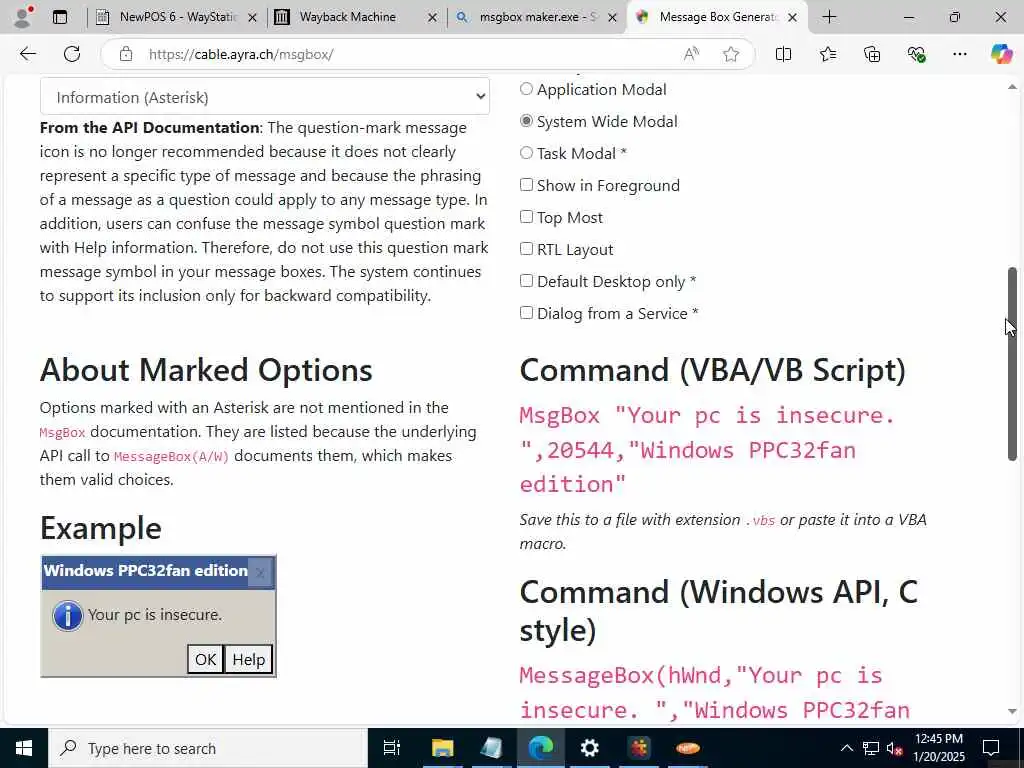The image size is (1024, 768).
Task: Open the Windows Start button
Action: [x=24, y=748]
